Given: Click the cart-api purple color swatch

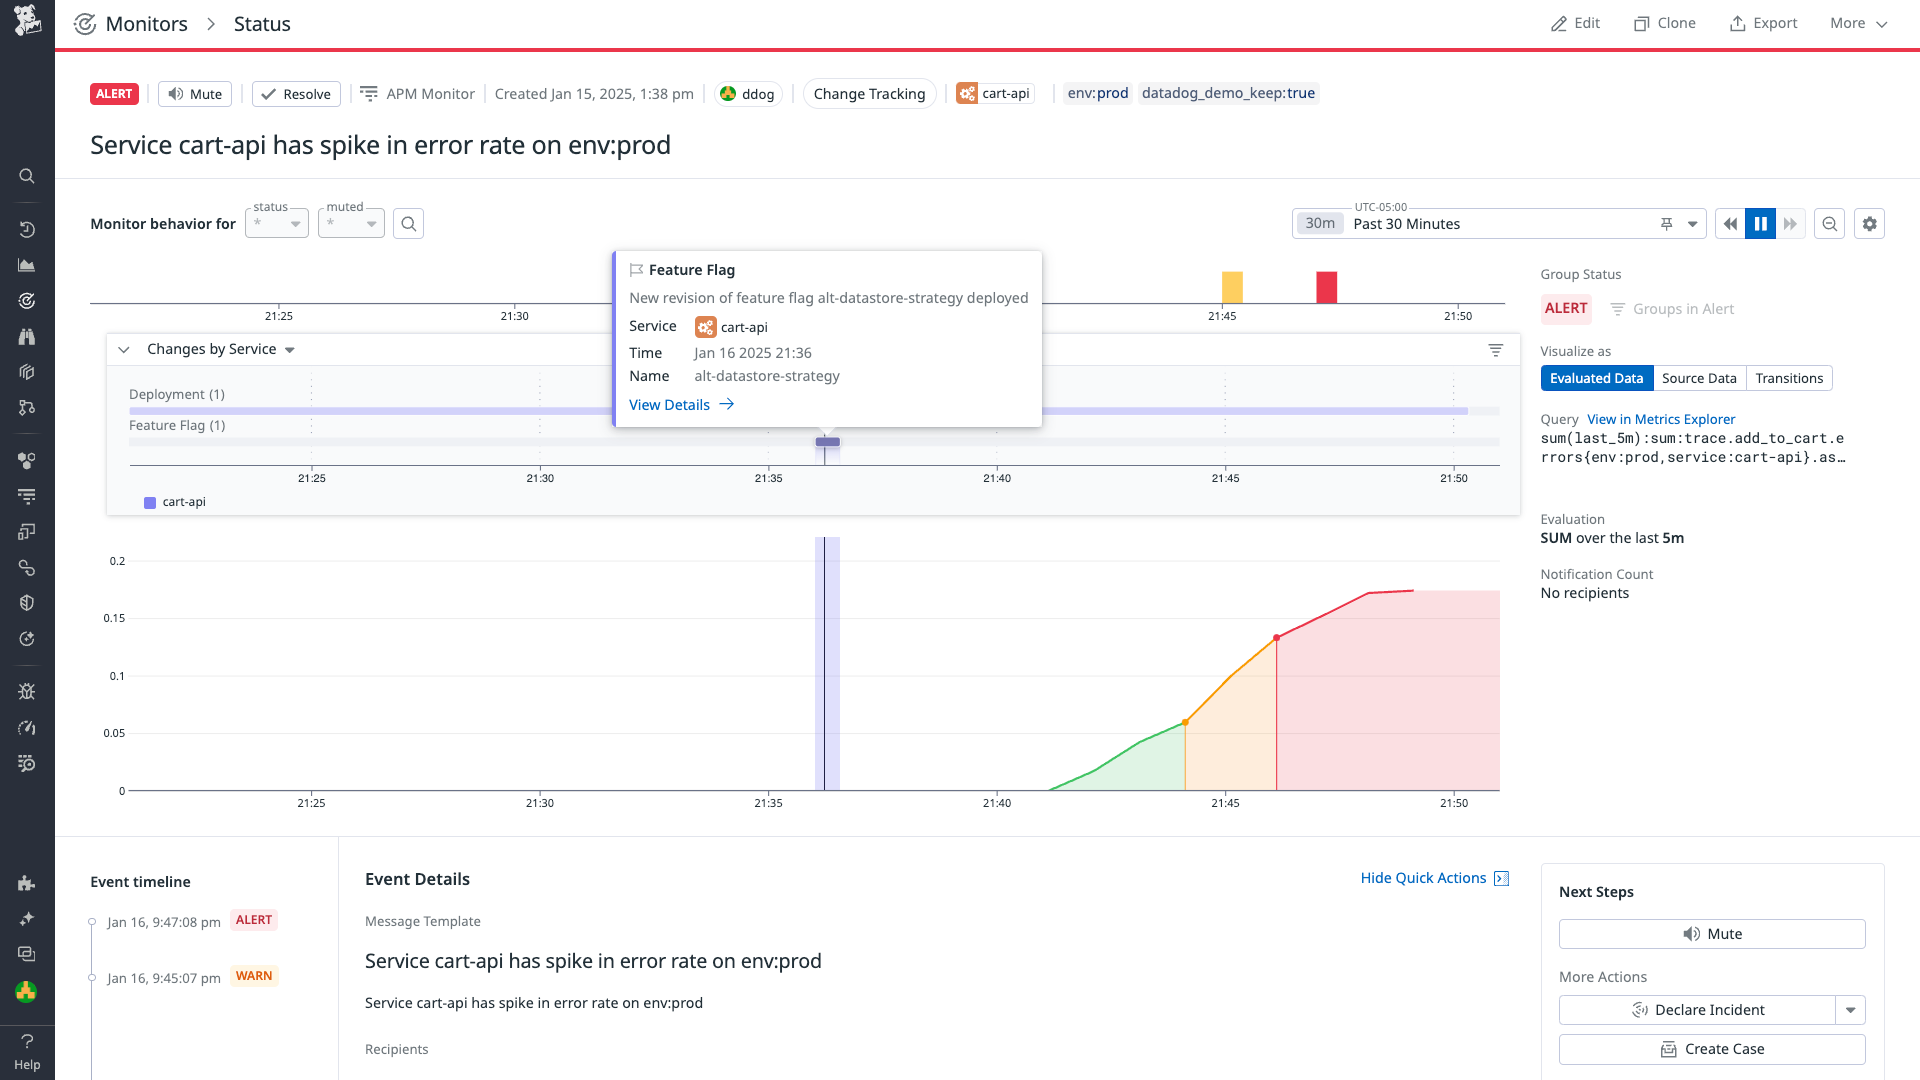Looking at the screenshot, I should pos(149,501).
